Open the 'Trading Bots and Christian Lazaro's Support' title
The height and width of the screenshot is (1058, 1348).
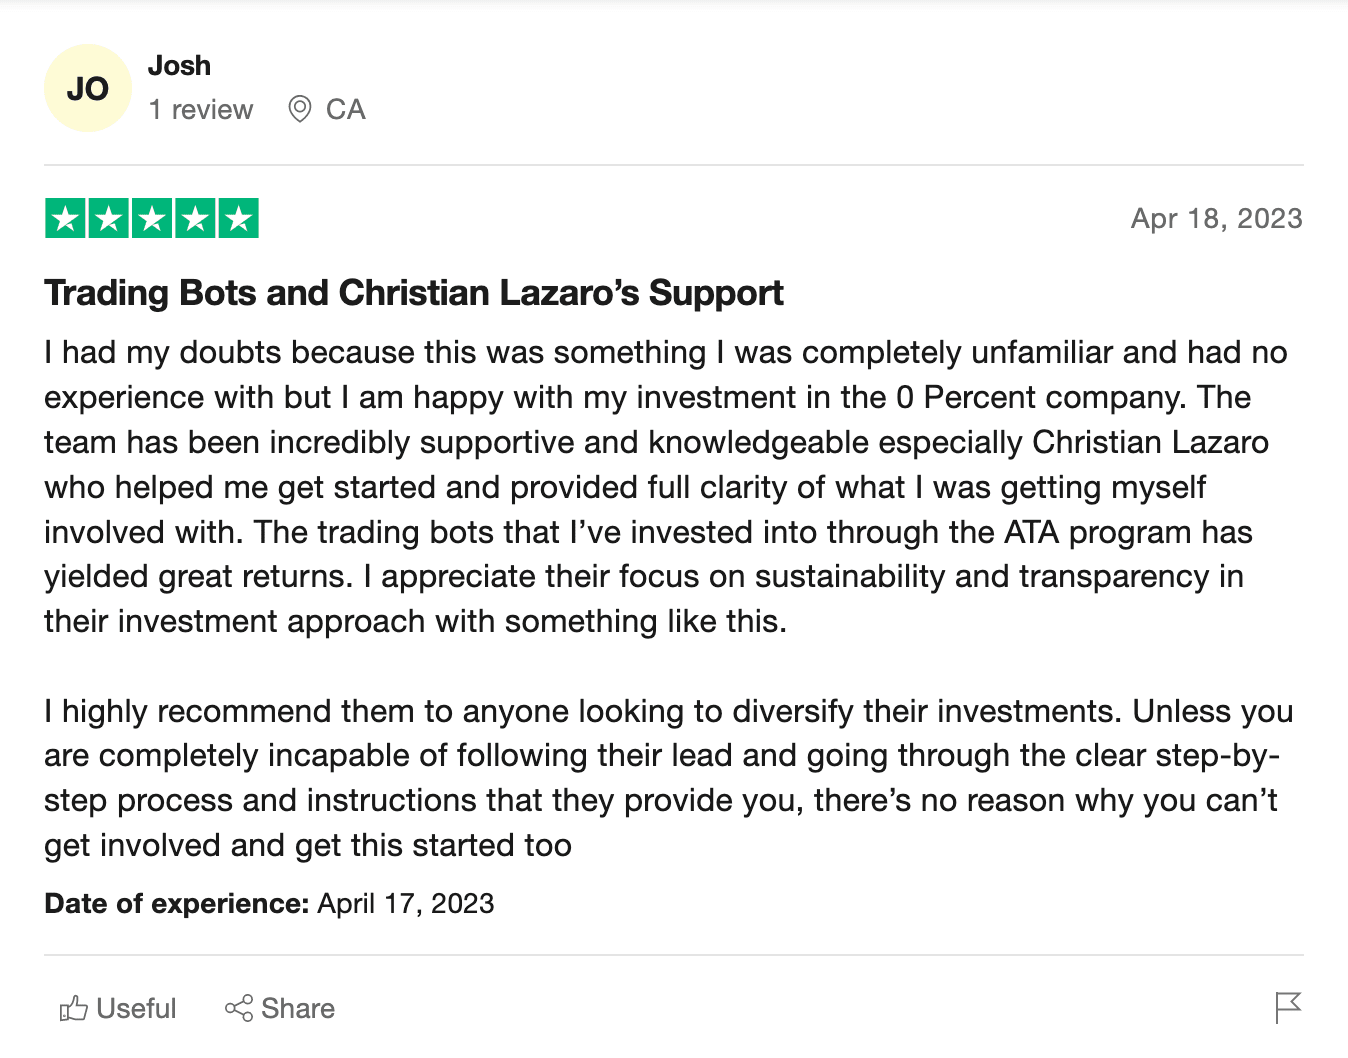point(413,293)
